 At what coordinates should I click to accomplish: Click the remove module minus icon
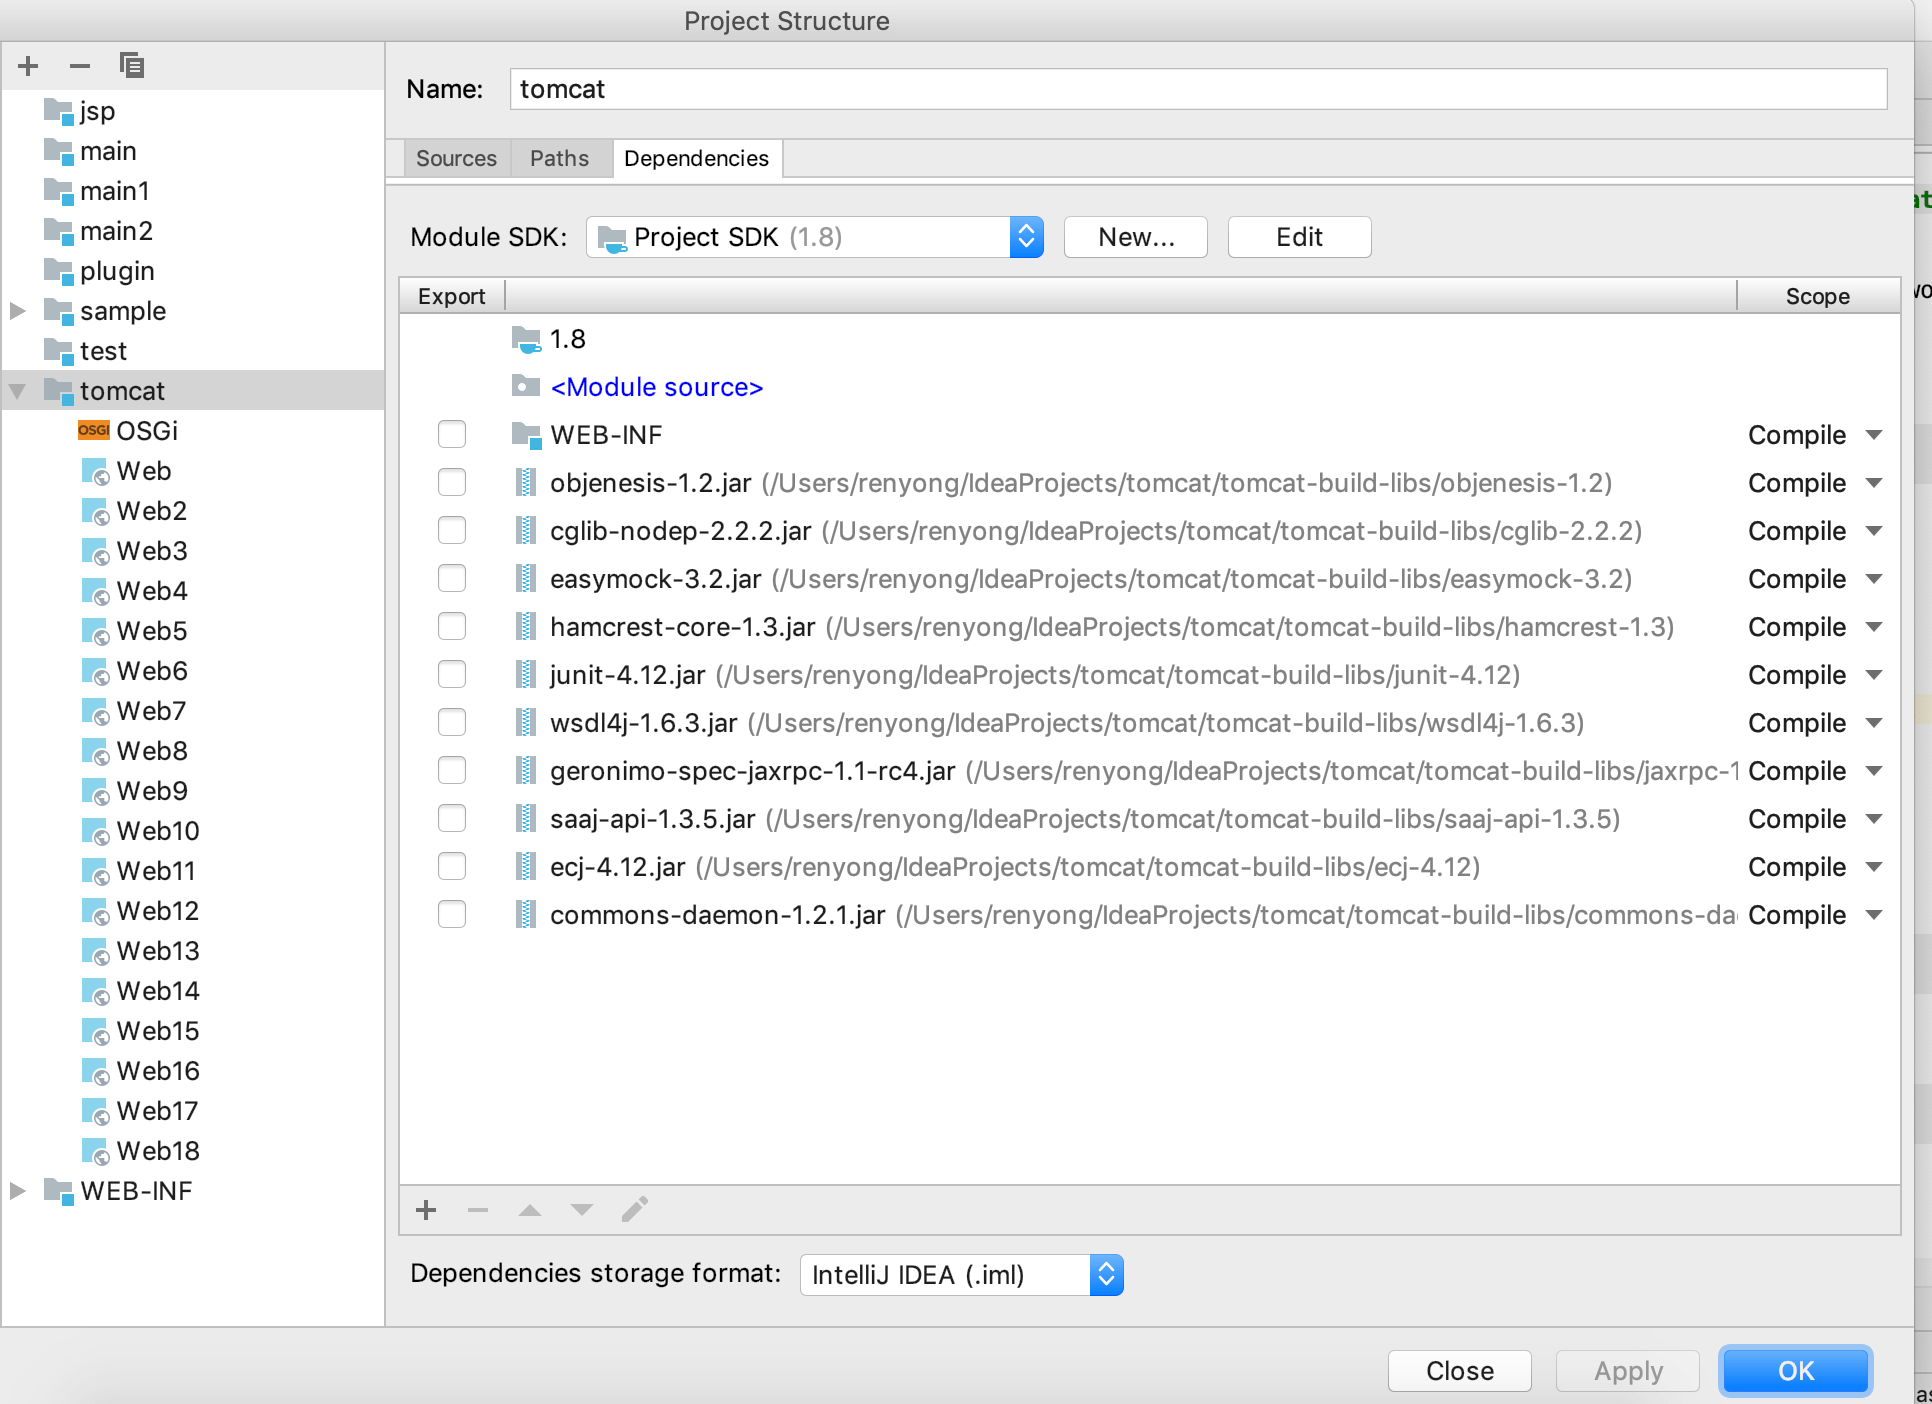pos(80,66)
